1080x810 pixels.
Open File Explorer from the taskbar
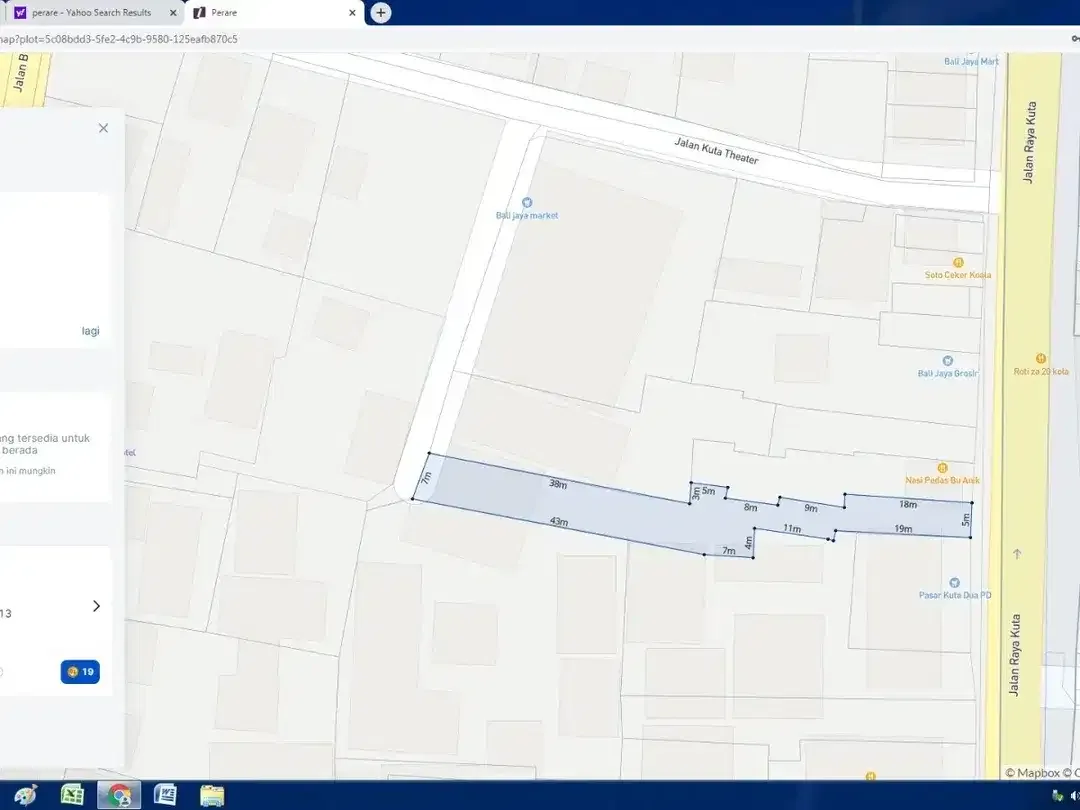pos(212,796)
